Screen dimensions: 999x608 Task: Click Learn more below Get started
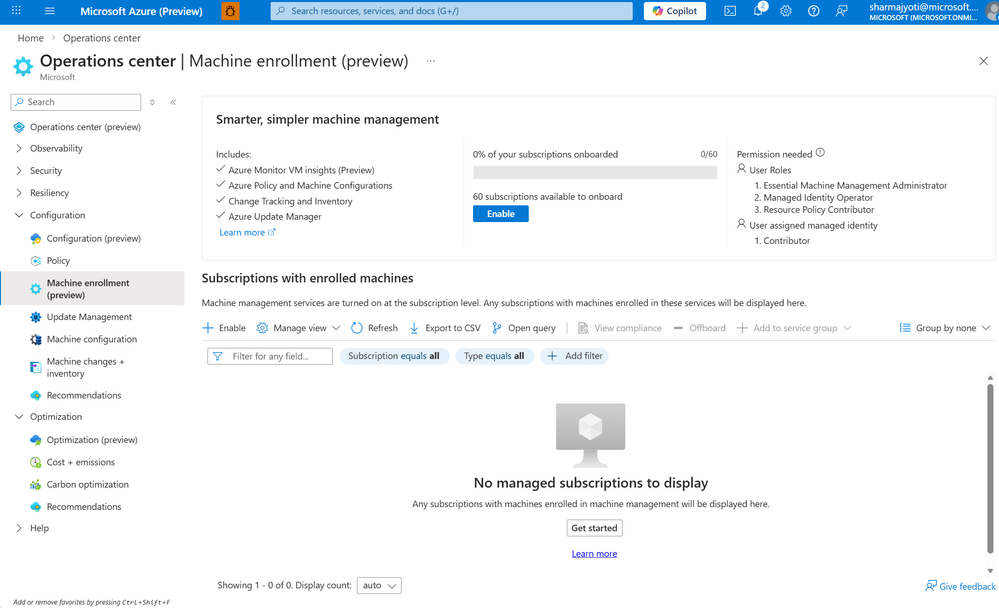click(594, 554)
